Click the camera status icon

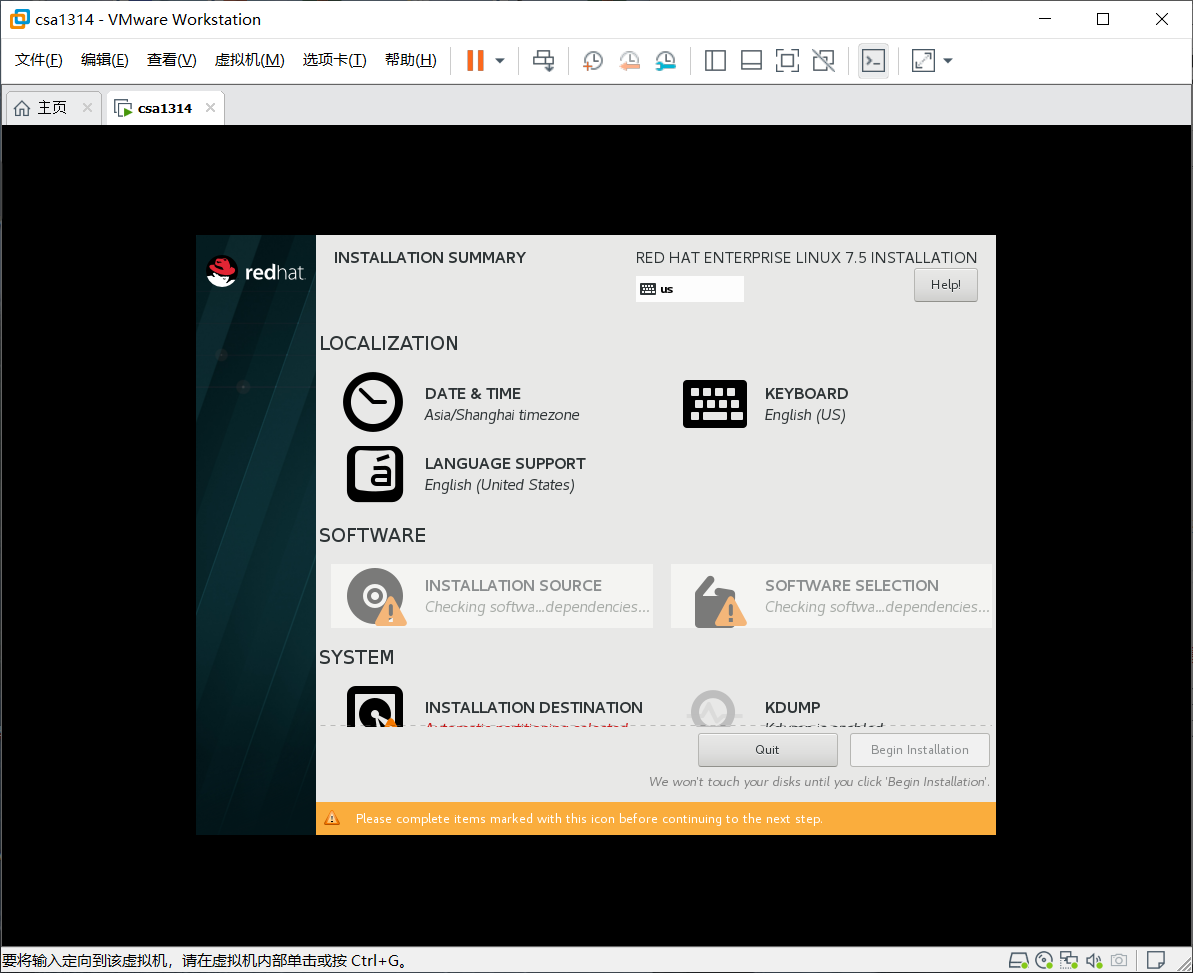click(x=1118, y=961)
